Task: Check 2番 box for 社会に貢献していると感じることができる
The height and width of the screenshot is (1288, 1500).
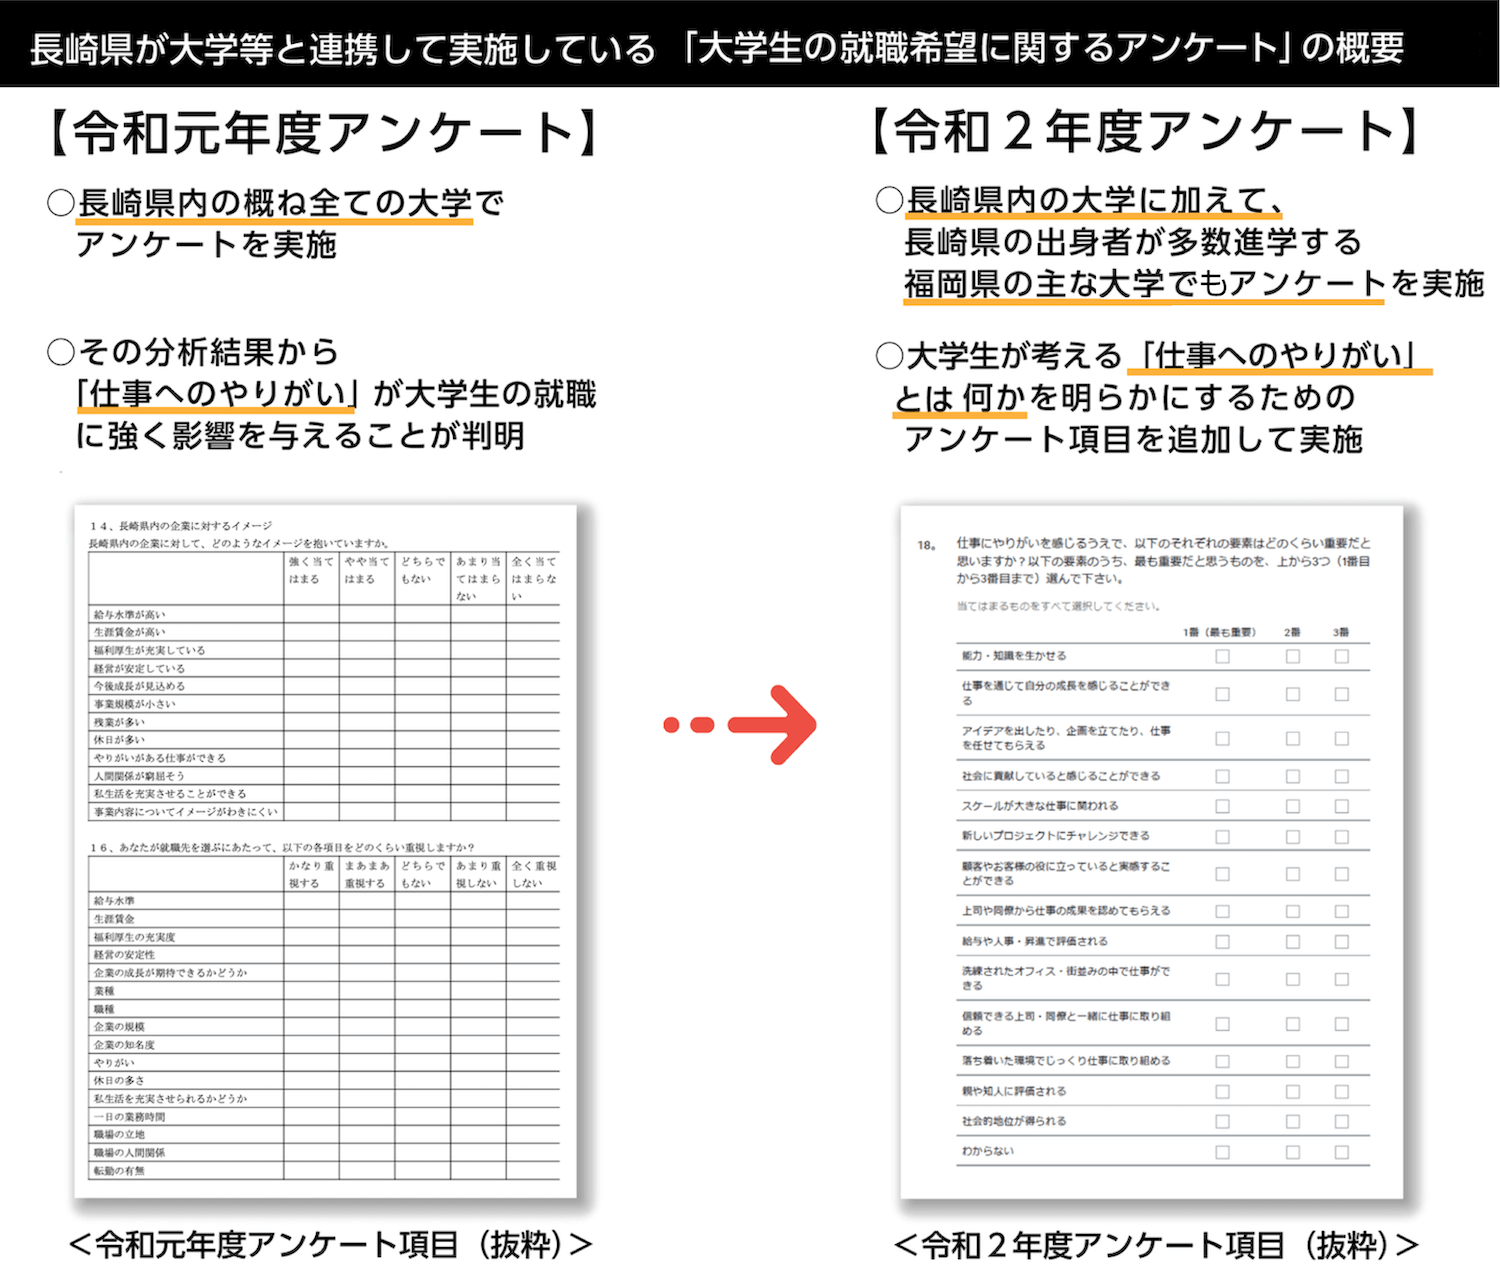Action: coord(1293,777)
